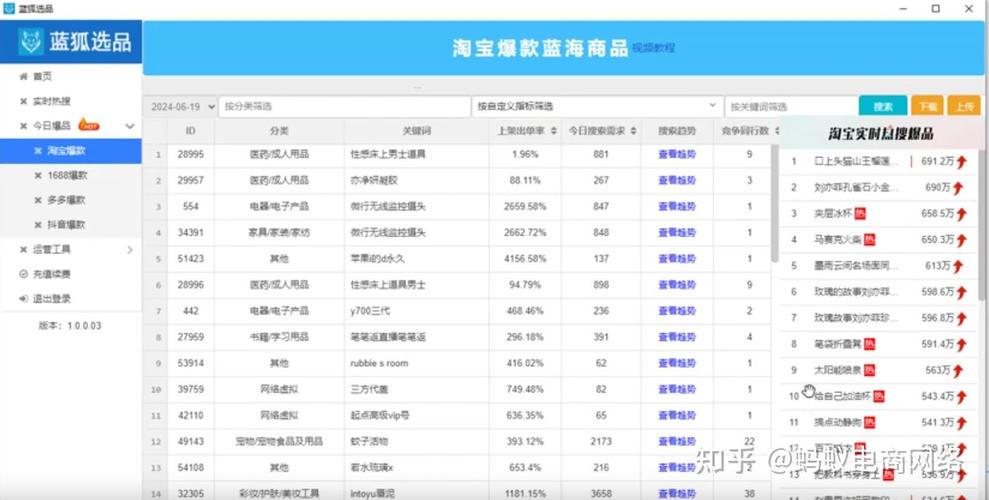The height and width of the screenshot is (500, 989).
Task: Click the 690万 hot search value
Action: click(938, 188)
